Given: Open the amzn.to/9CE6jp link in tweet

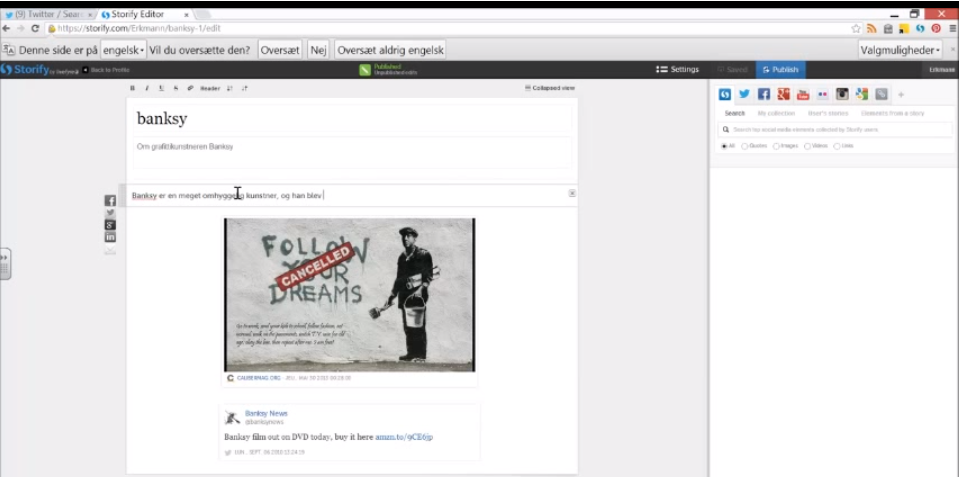Looking at the screenshot, I should coord(404,437).
